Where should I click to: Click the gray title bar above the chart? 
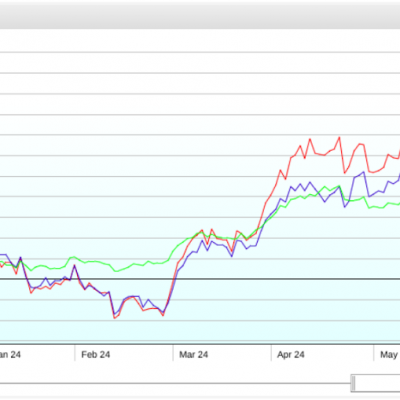coord(200,16)
